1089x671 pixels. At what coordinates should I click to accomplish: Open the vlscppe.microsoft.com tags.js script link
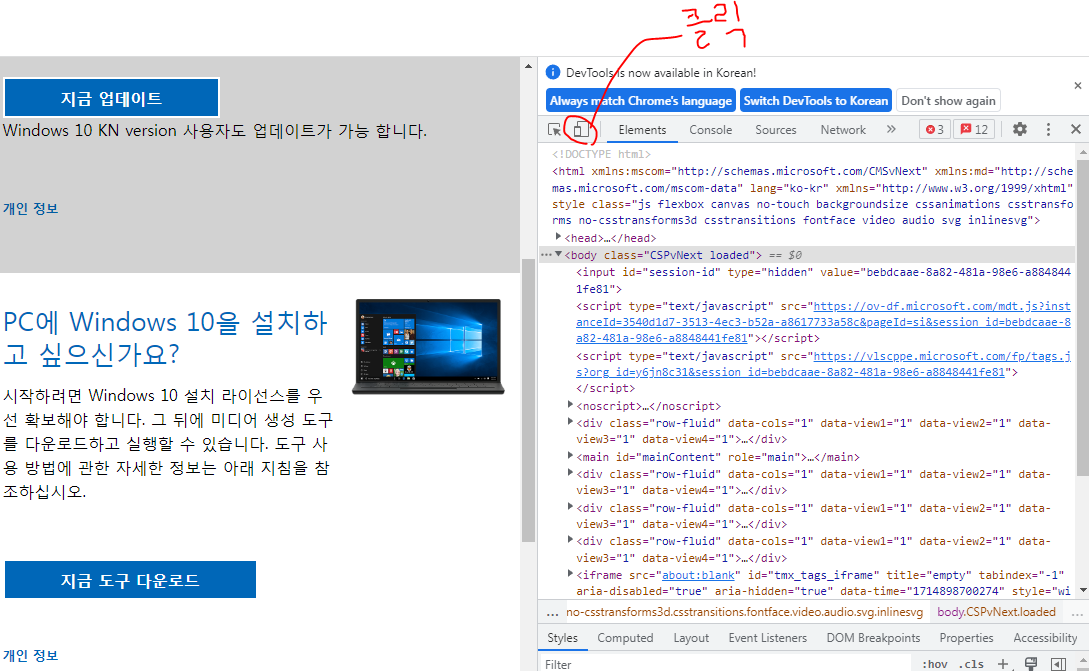[x=823, y=364]
